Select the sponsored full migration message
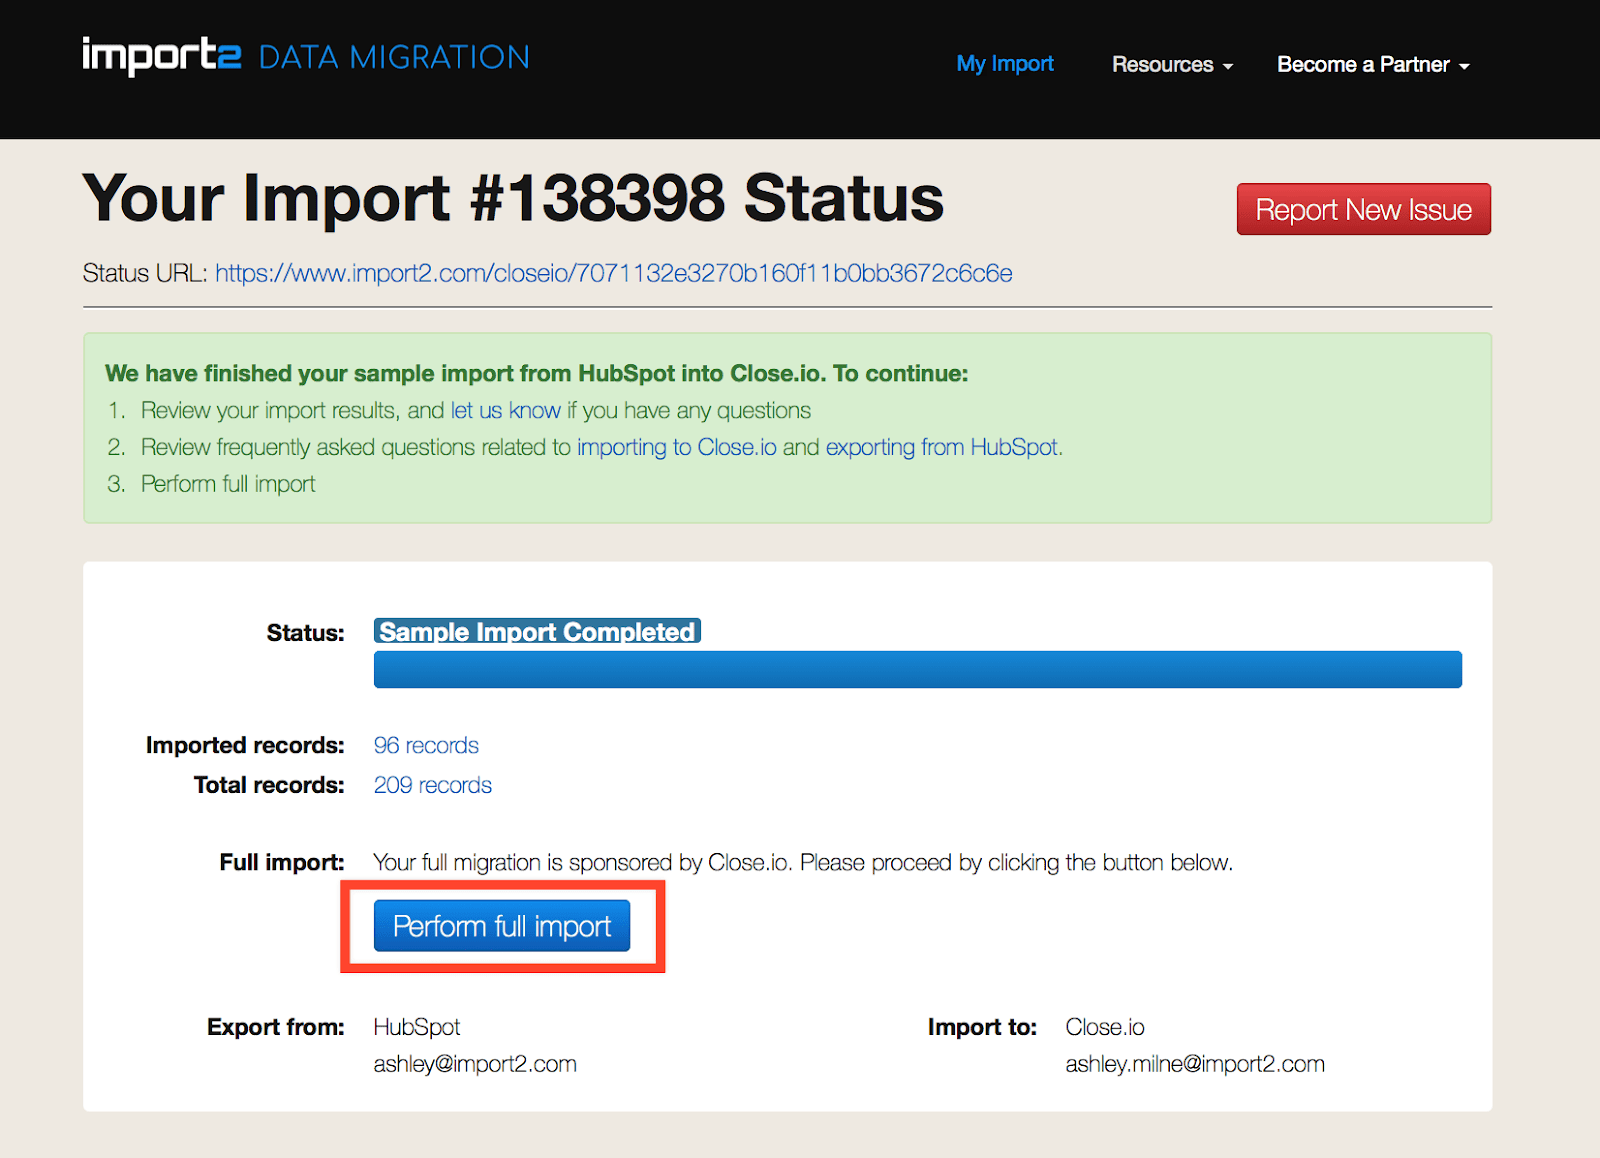This screenshot has height=1158, width=1600. pyautogui.click(x=803, y=862)
